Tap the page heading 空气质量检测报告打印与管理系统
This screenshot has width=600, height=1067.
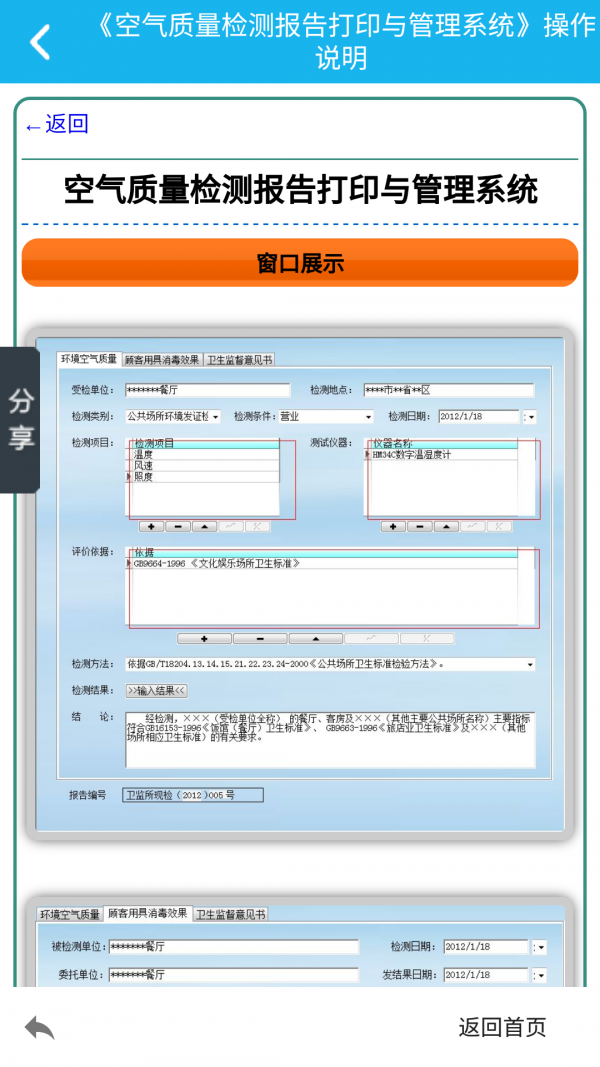[300, 190]
